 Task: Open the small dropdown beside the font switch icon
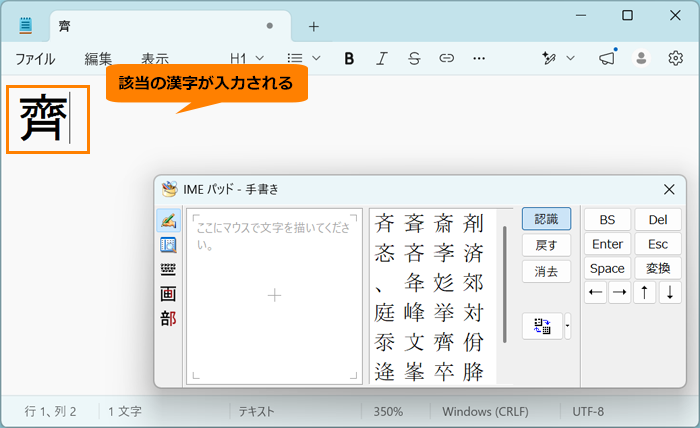click(567, 326)
